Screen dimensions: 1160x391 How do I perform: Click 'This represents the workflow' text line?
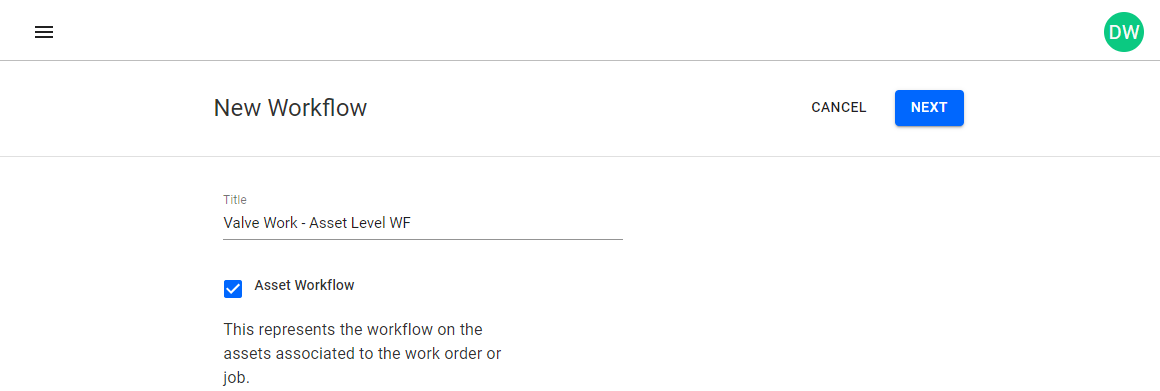(x=353, y=328)
